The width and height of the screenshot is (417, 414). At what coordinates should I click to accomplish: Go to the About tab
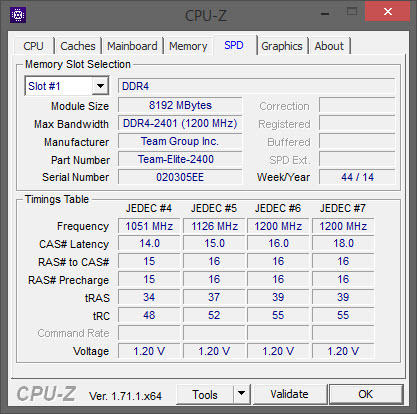[x=329, y=46]
